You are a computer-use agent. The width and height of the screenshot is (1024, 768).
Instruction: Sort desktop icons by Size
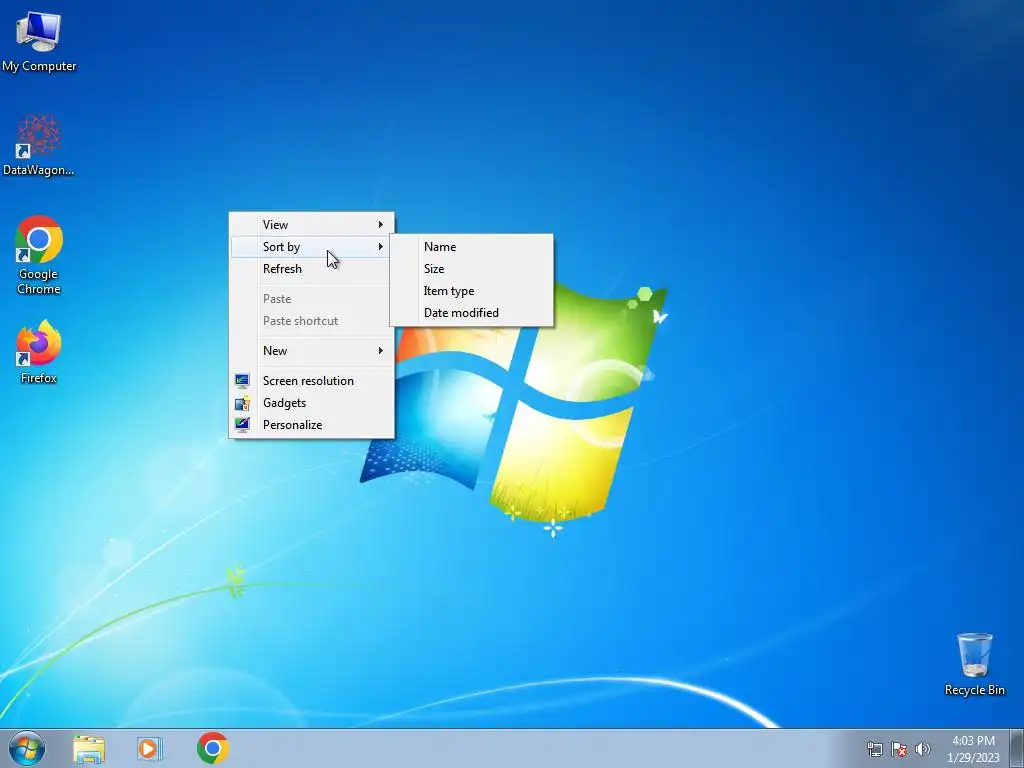click(x=472, y=269)
